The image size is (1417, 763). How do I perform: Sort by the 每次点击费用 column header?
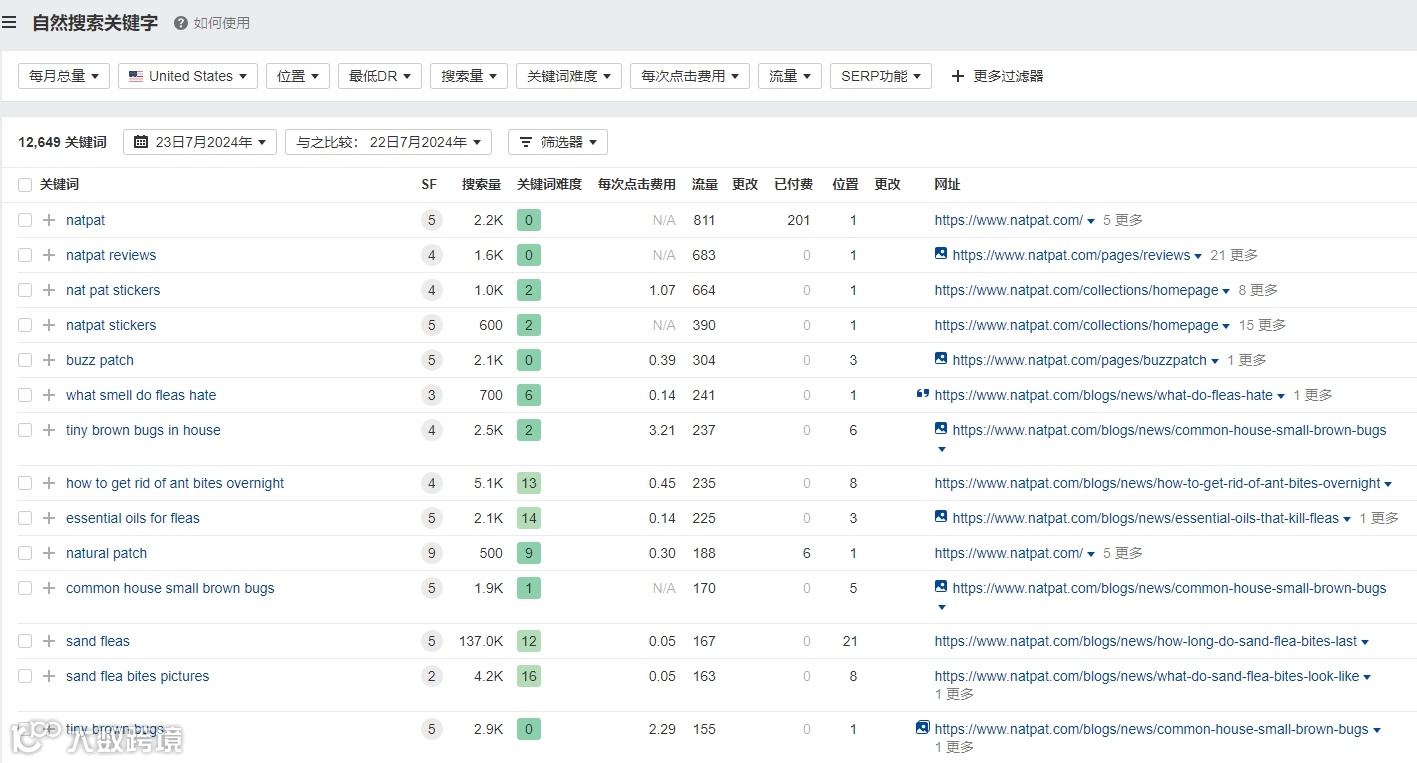pos(637,185)
